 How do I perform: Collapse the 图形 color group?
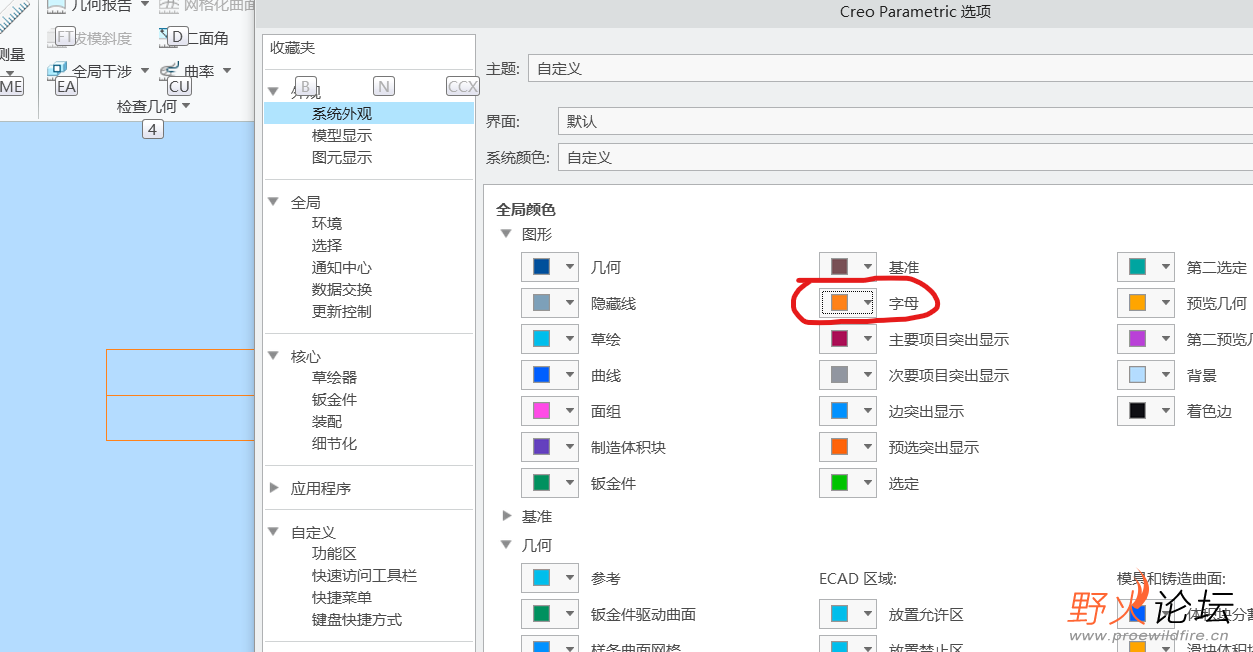(x=506, y=234)
